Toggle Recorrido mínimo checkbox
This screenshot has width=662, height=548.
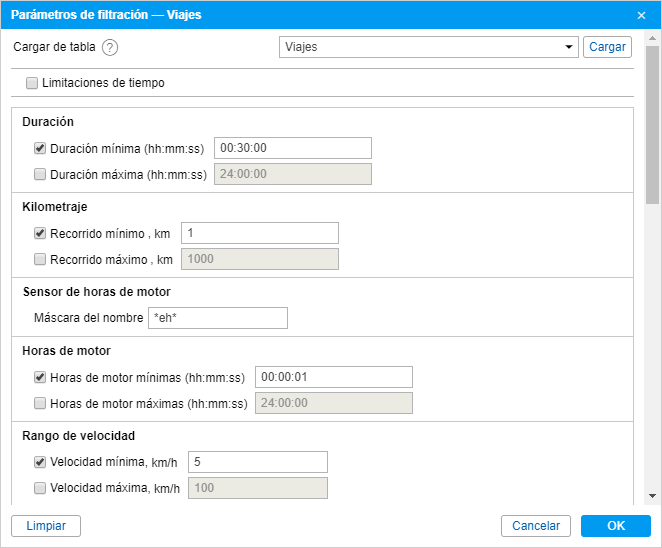click(x=40, y=233)
